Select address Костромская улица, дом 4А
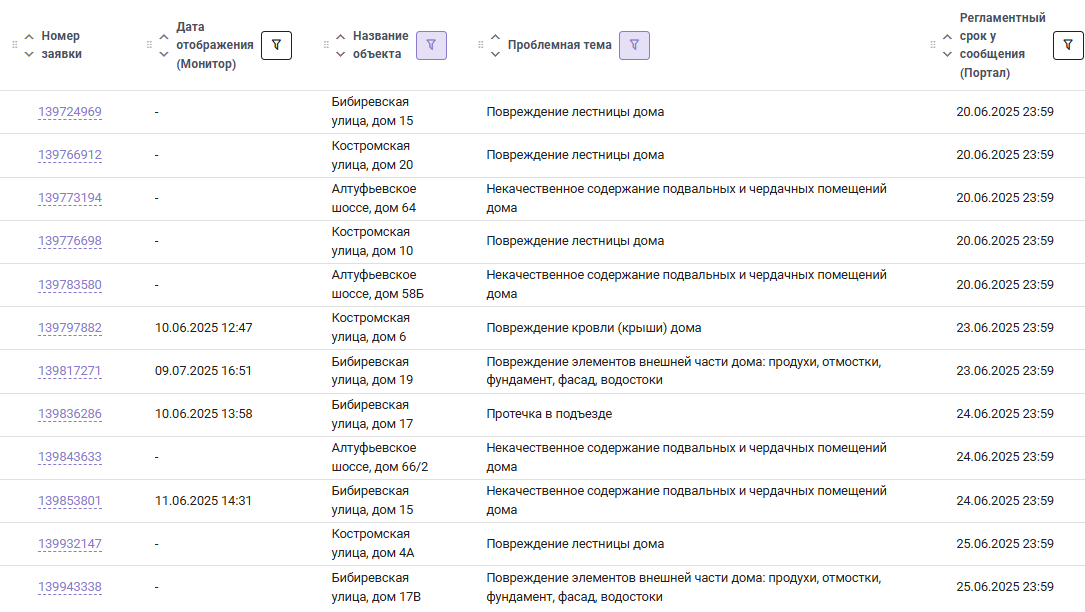Screen dimensions: 1085x612 (373, 543)
